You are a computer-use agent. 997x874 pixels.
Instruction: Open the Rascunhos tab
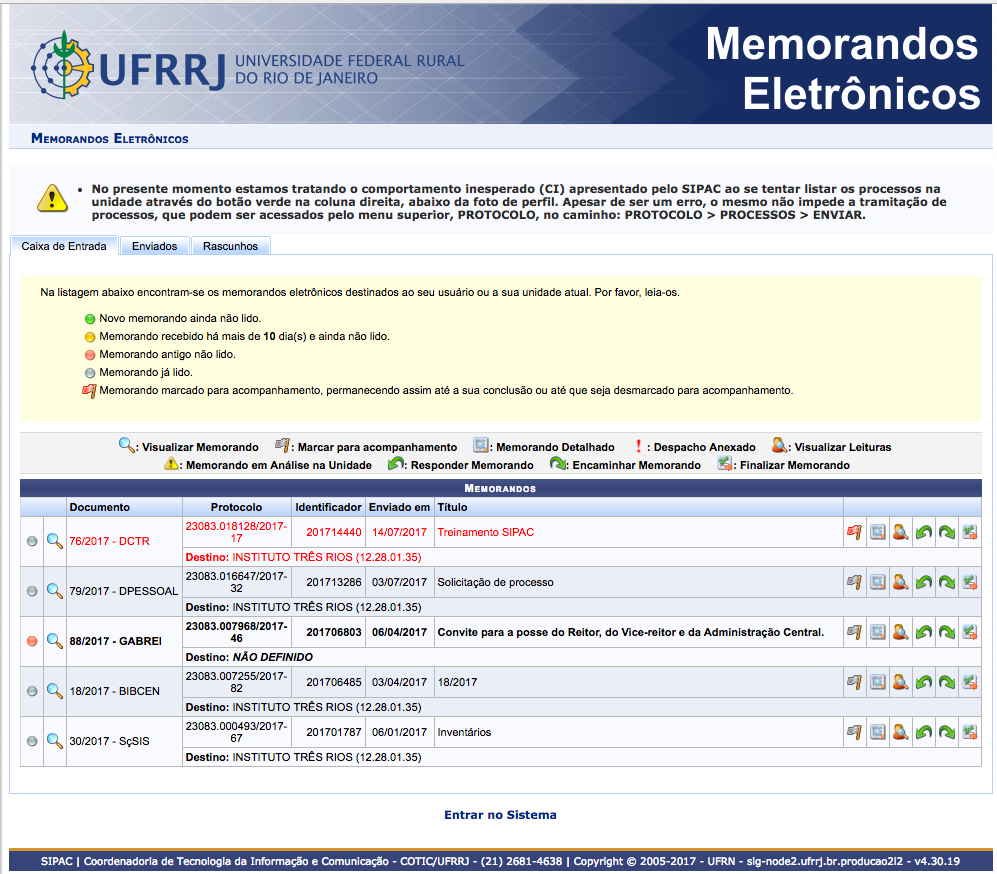tap(230, 246)
